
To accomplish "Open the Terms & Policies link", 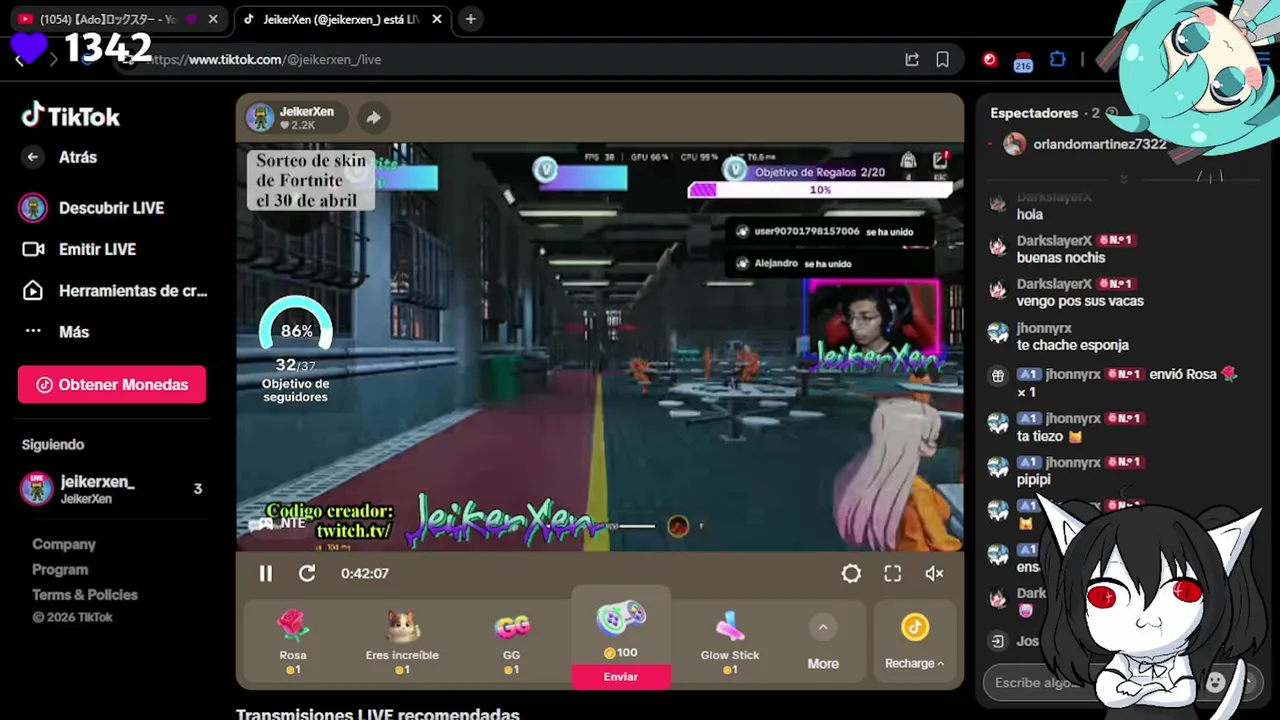I will (85, 594).
